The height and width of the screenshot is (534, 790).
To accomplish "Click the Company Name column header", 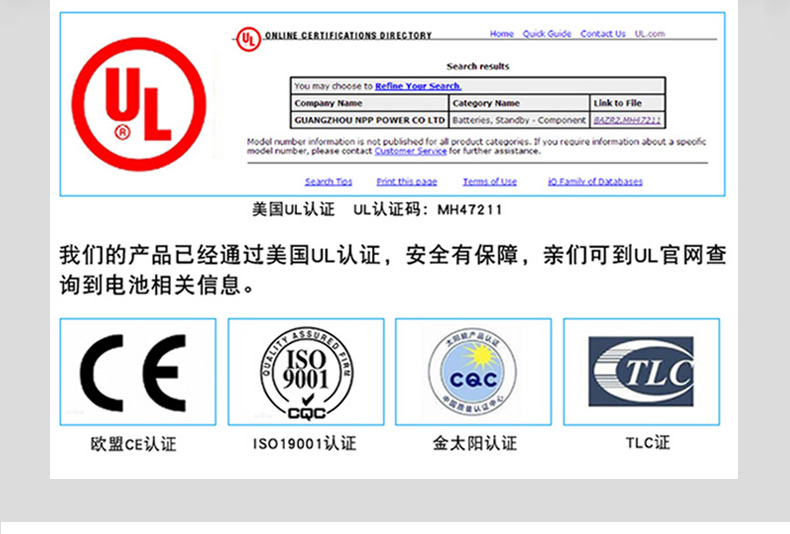I will (x=369, y=103).
